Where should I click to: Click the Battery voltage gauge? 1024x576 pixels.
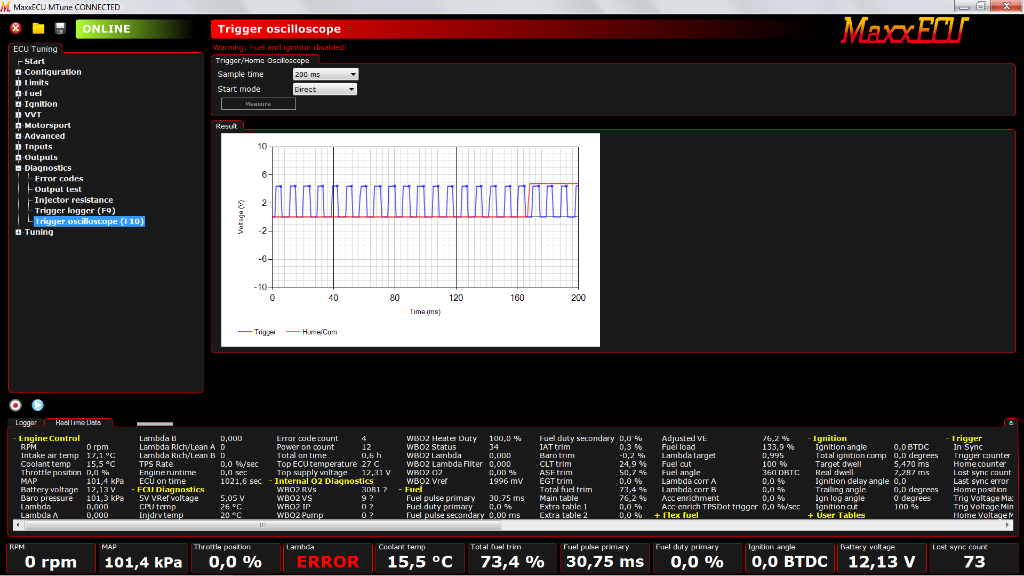(882, 558)
